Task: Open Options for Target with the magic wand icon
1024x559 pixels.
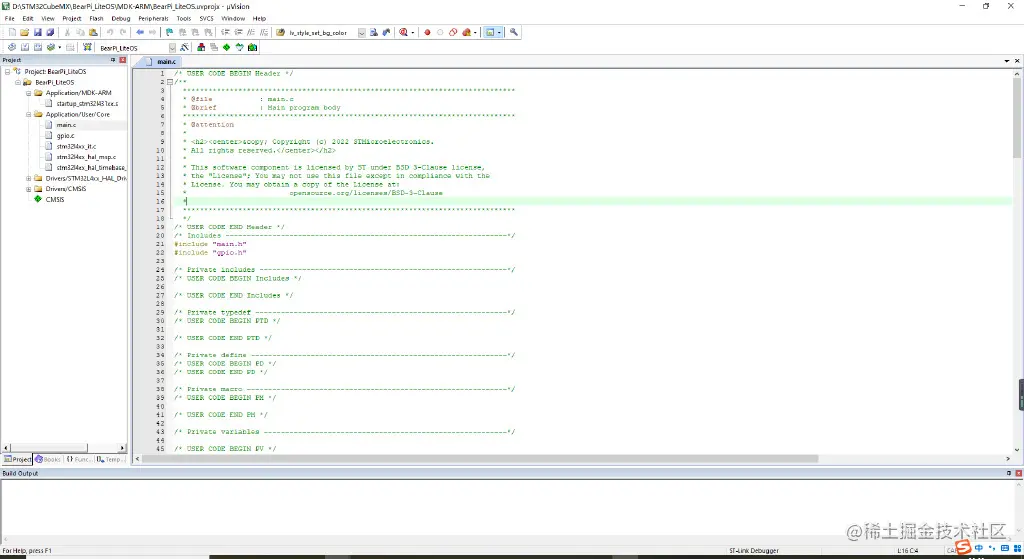Action: pyautogui.click(x=185, y=47)
